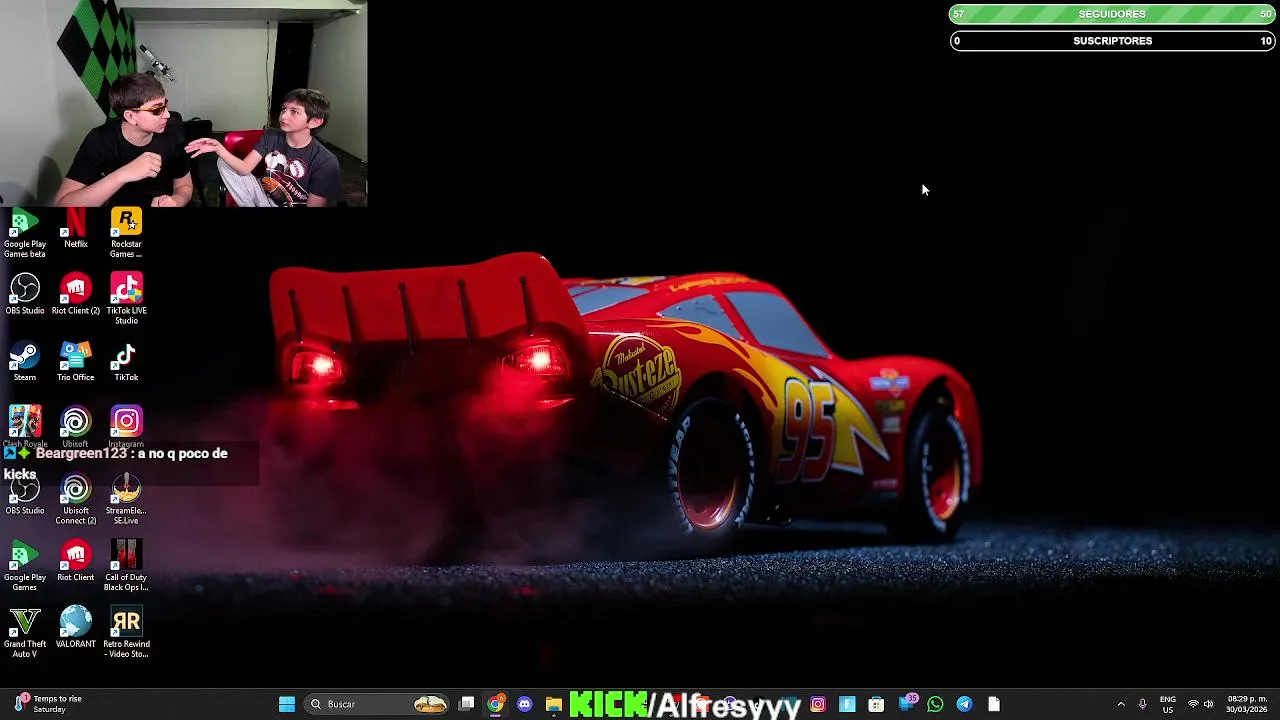Open WhatsApp from the taskbar
The width and height of the screenshot is (1280, 720).
click(x=935, y=704)
